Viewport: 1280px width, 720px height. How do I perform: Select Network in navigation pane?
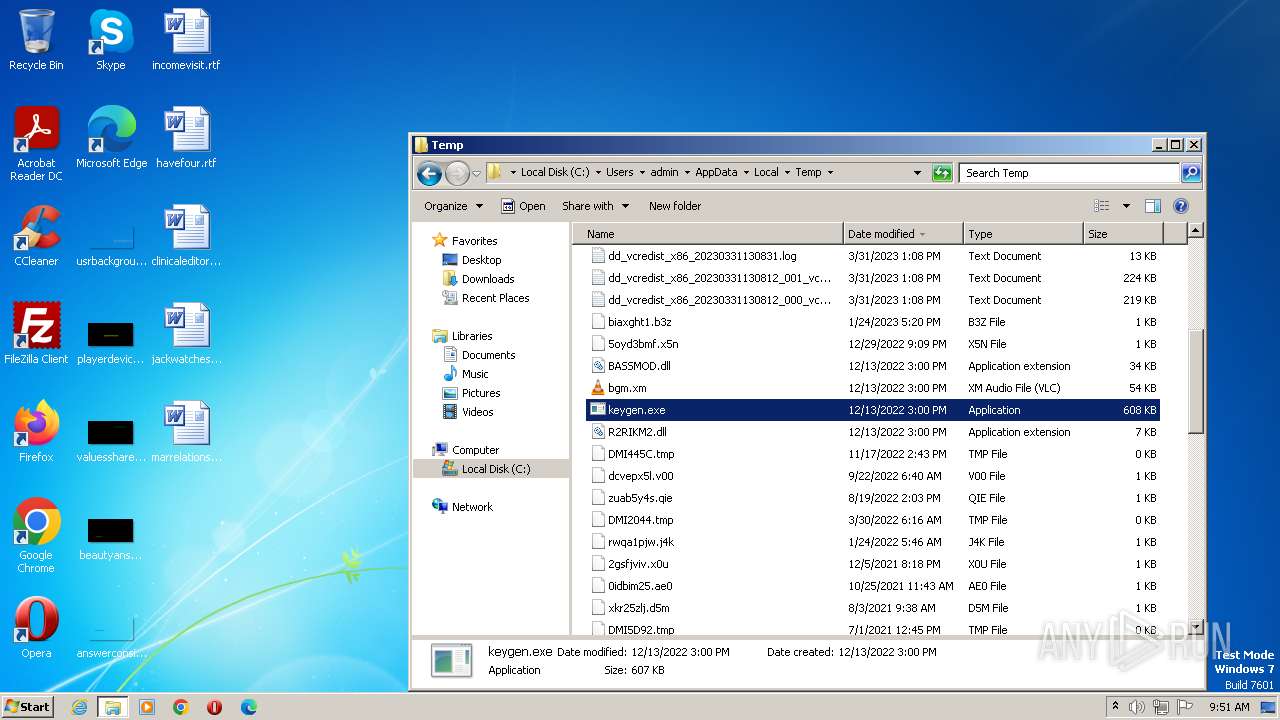point(472,507)
